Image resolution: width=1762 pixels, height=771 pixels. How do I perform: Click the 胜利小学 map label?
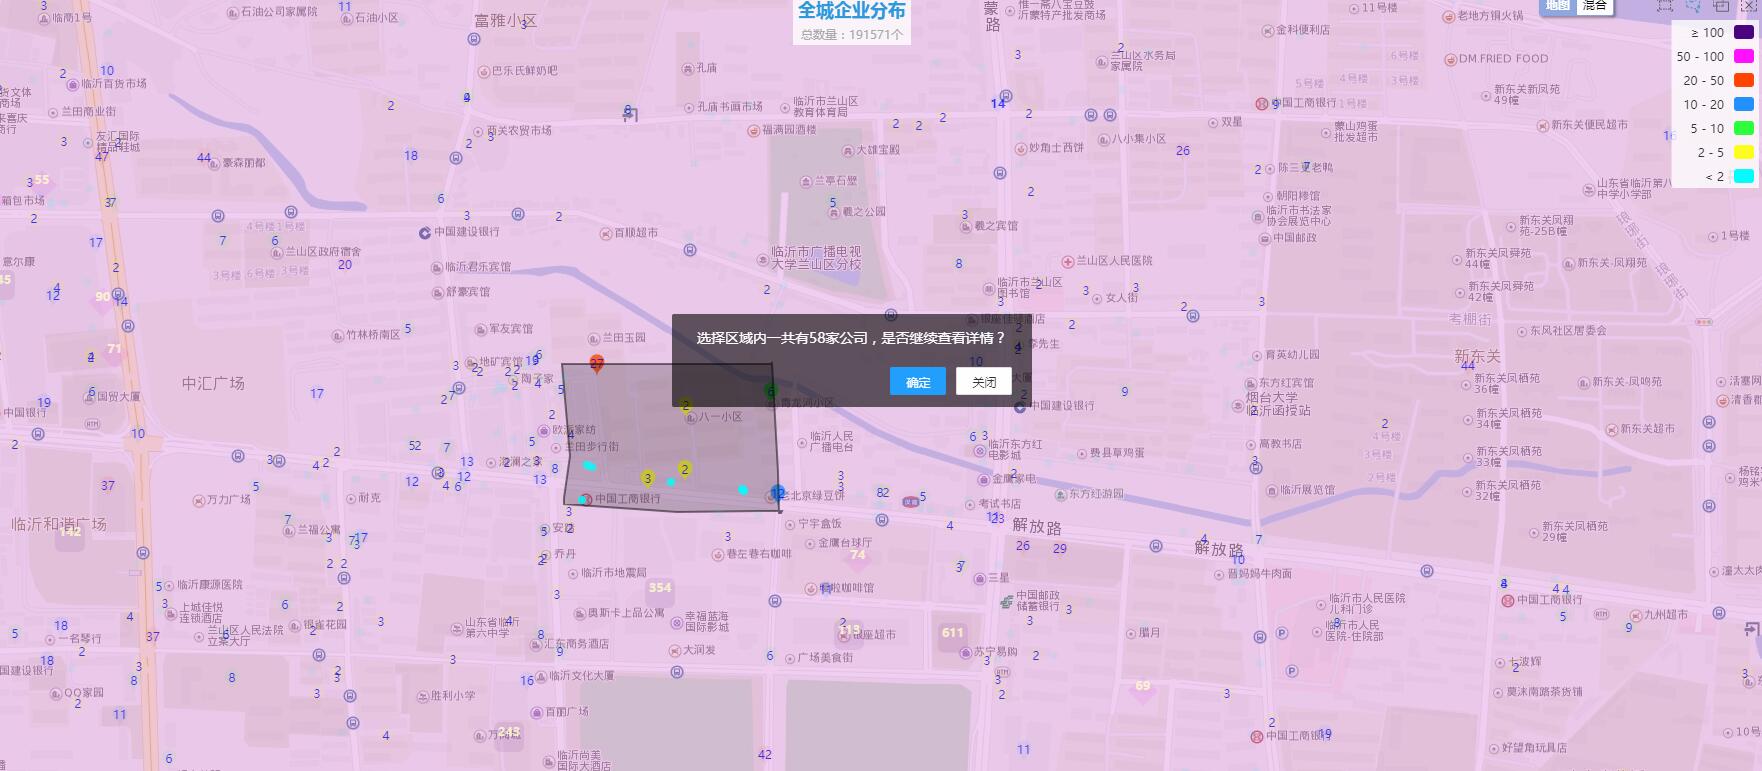click(453, 696)
